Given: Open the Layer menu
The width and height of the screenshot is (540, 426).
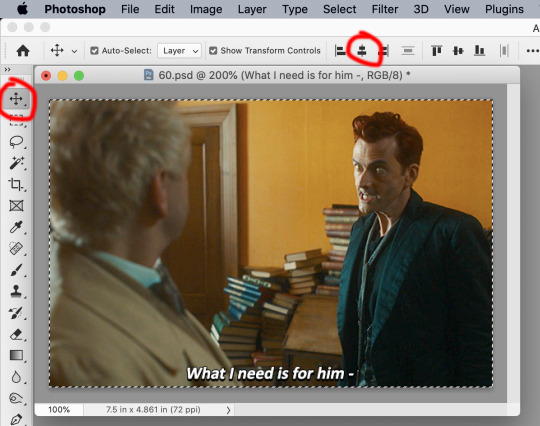Looking at the screenshot, I should (252, 9).
